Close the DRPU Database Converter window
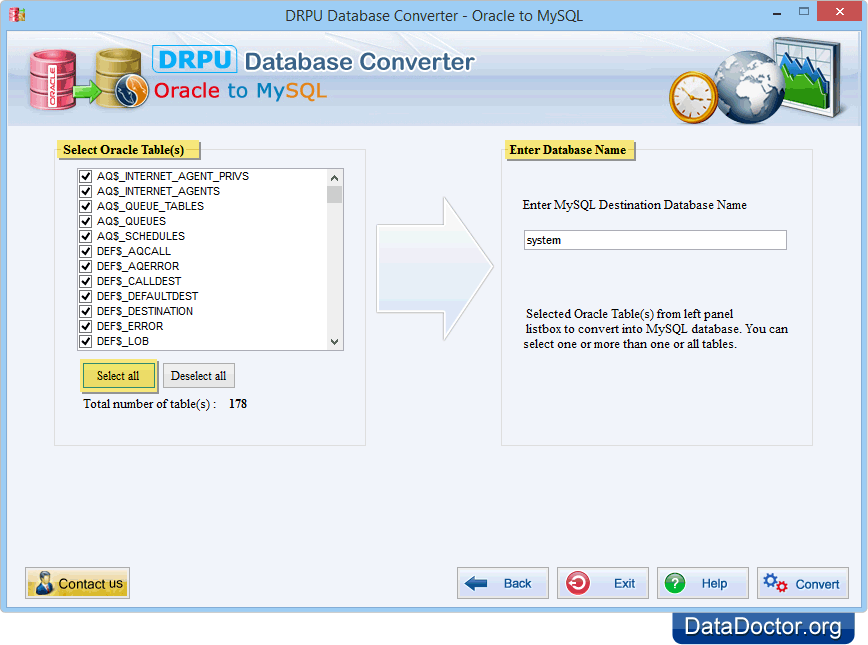The image size is (868, 645). (x=840, y=12)
